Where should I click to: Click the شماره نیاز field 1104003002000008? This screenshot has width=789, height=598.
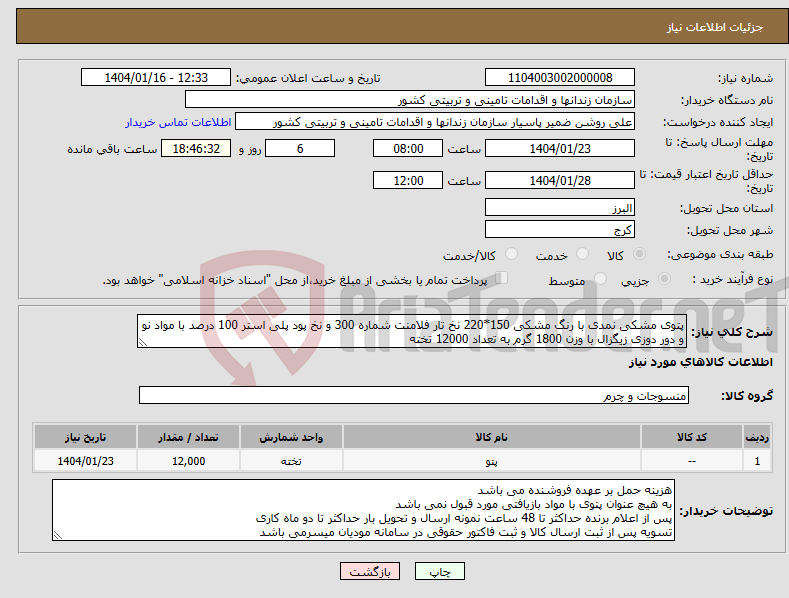click(x=560, y=78)
